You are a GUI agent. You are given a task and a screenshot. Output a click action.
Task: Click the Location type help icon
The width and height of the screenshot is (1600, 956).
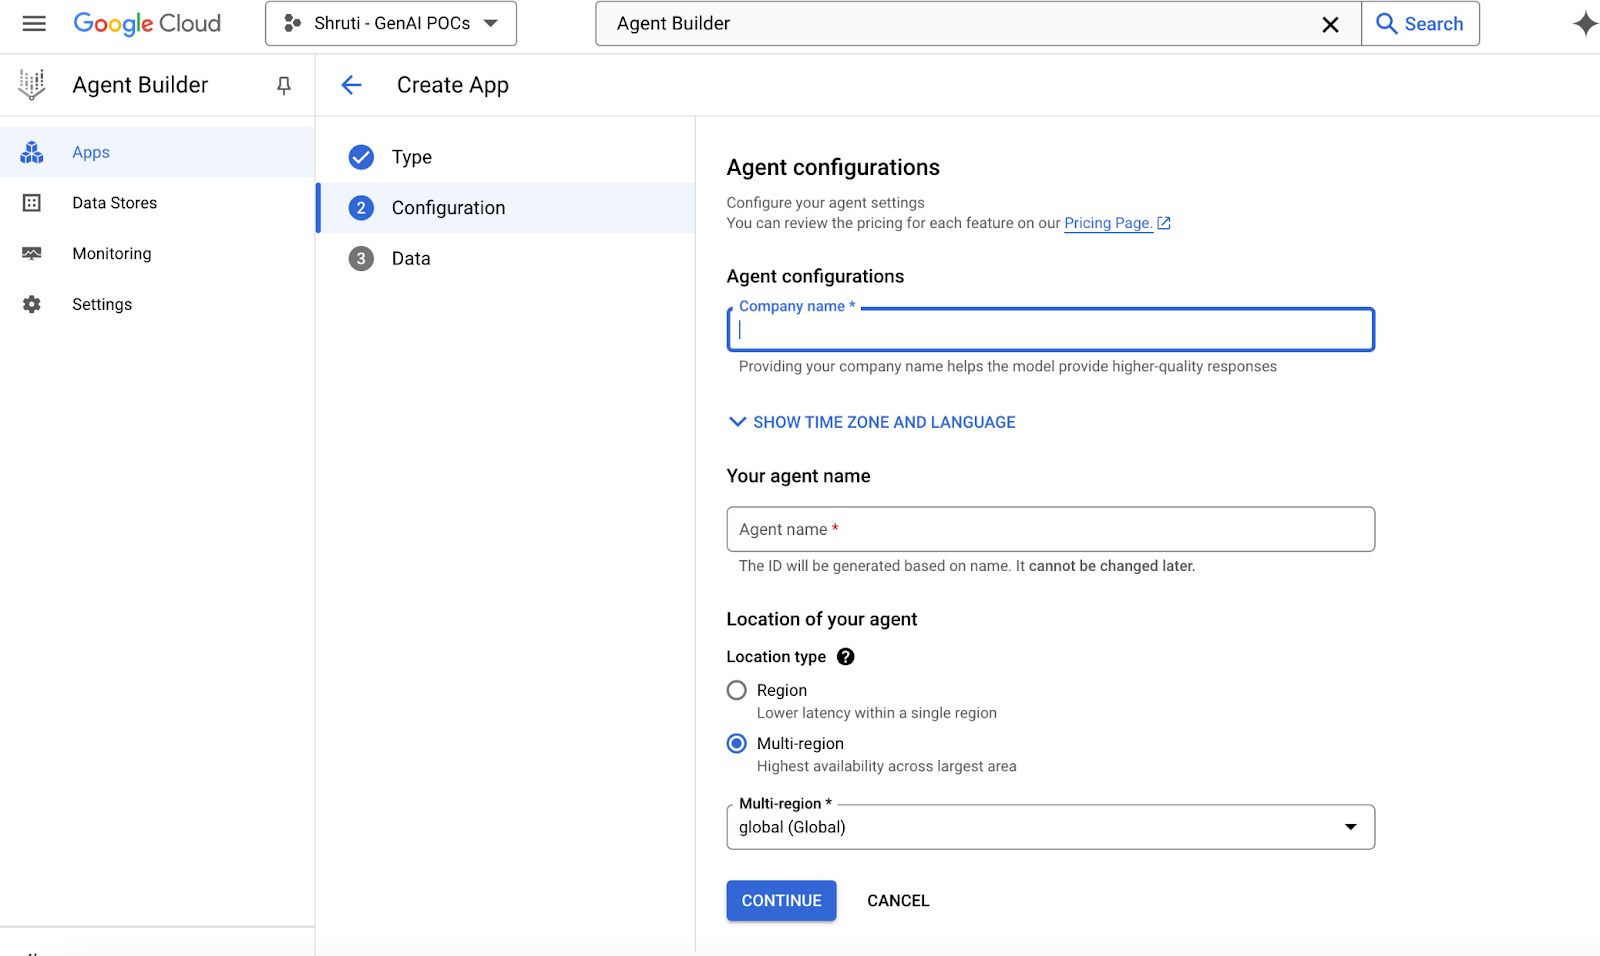[x=846, y=657]
